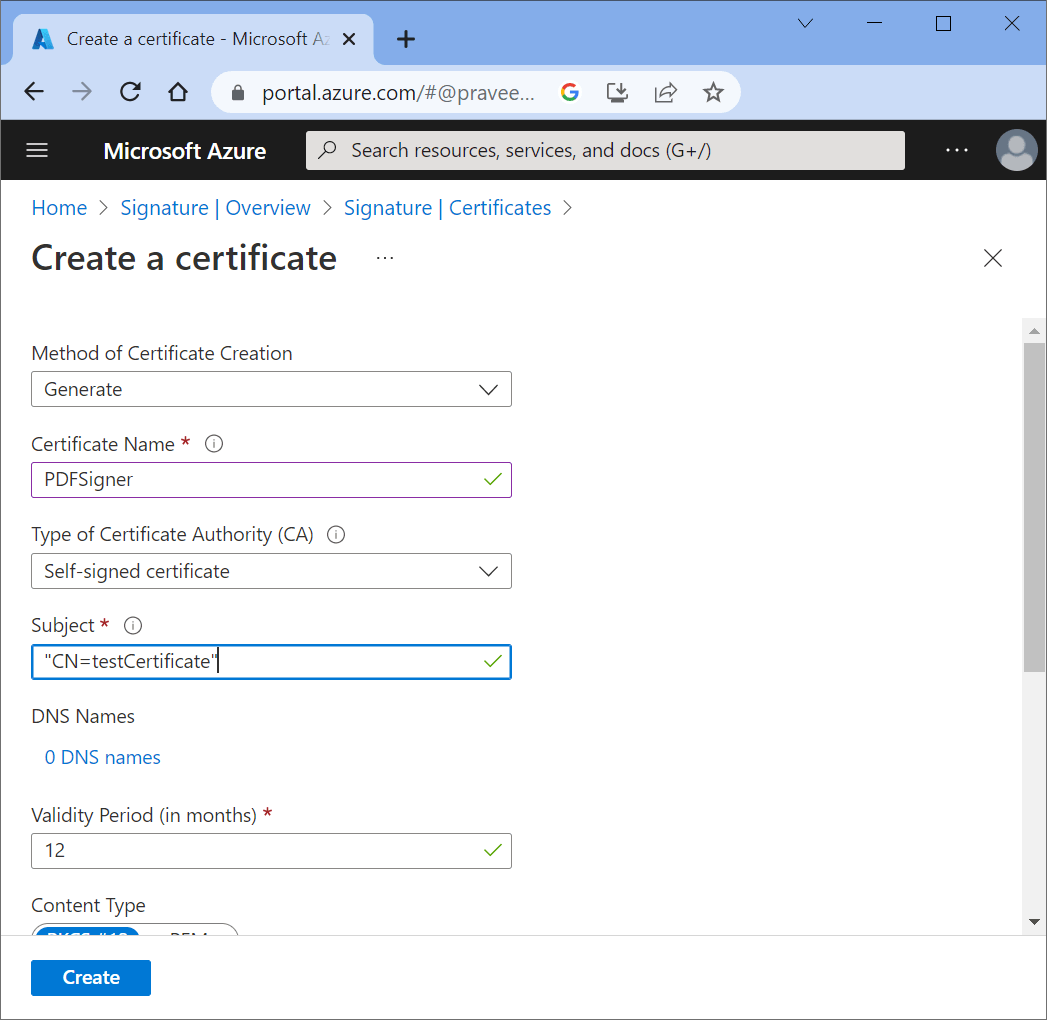Screen dimensions: 1047x1020
Task: Expand the Generate dropdown arrow
Action: (x=489, y=389)
